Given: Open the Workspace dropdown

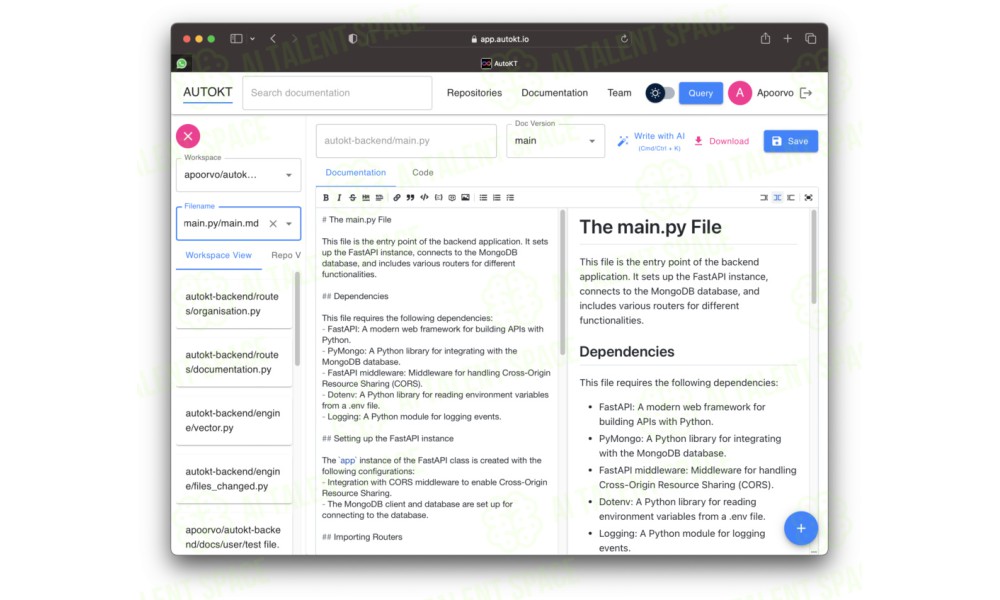Looking at the screenshot, I should (239, 175).
